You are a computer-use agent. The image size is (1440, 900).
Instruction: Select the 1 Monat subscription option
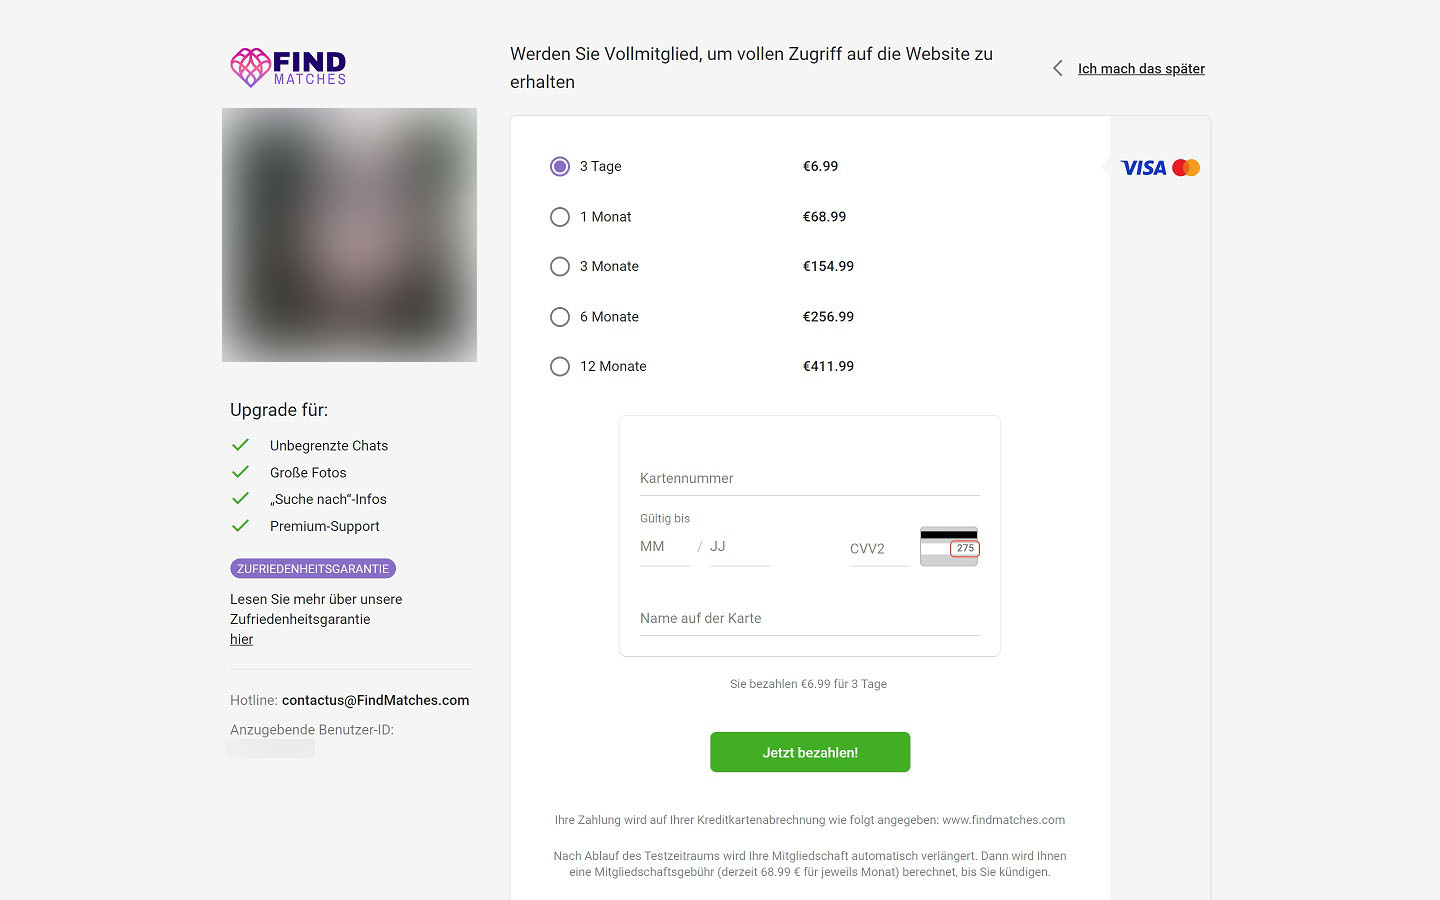click(560, 216)
